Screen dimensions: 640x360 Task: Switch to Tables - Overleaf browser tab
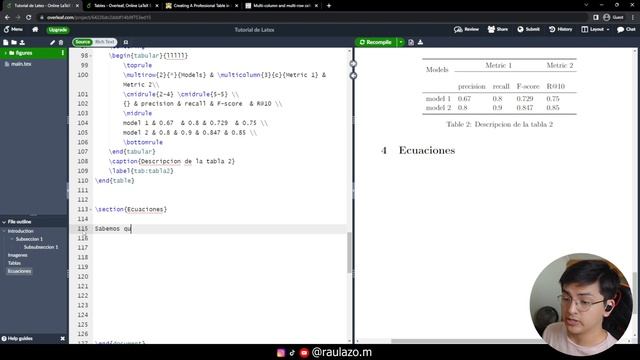click(122, 6)
